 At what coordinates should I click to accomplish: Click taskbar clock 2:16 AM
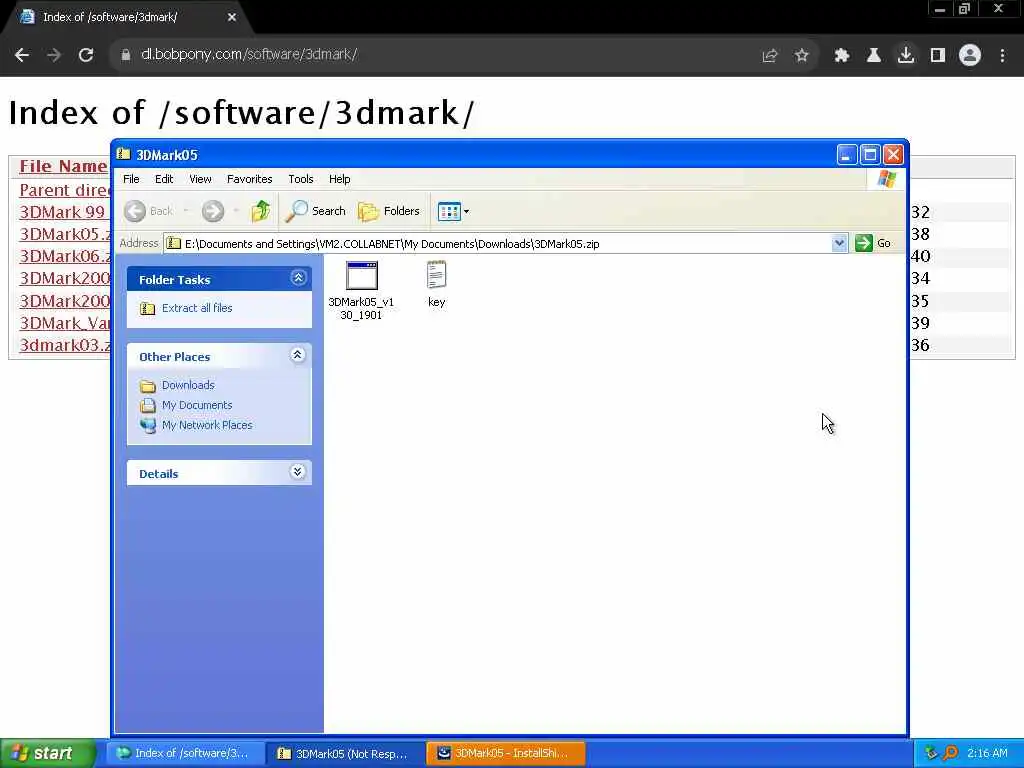pos(987,754)
